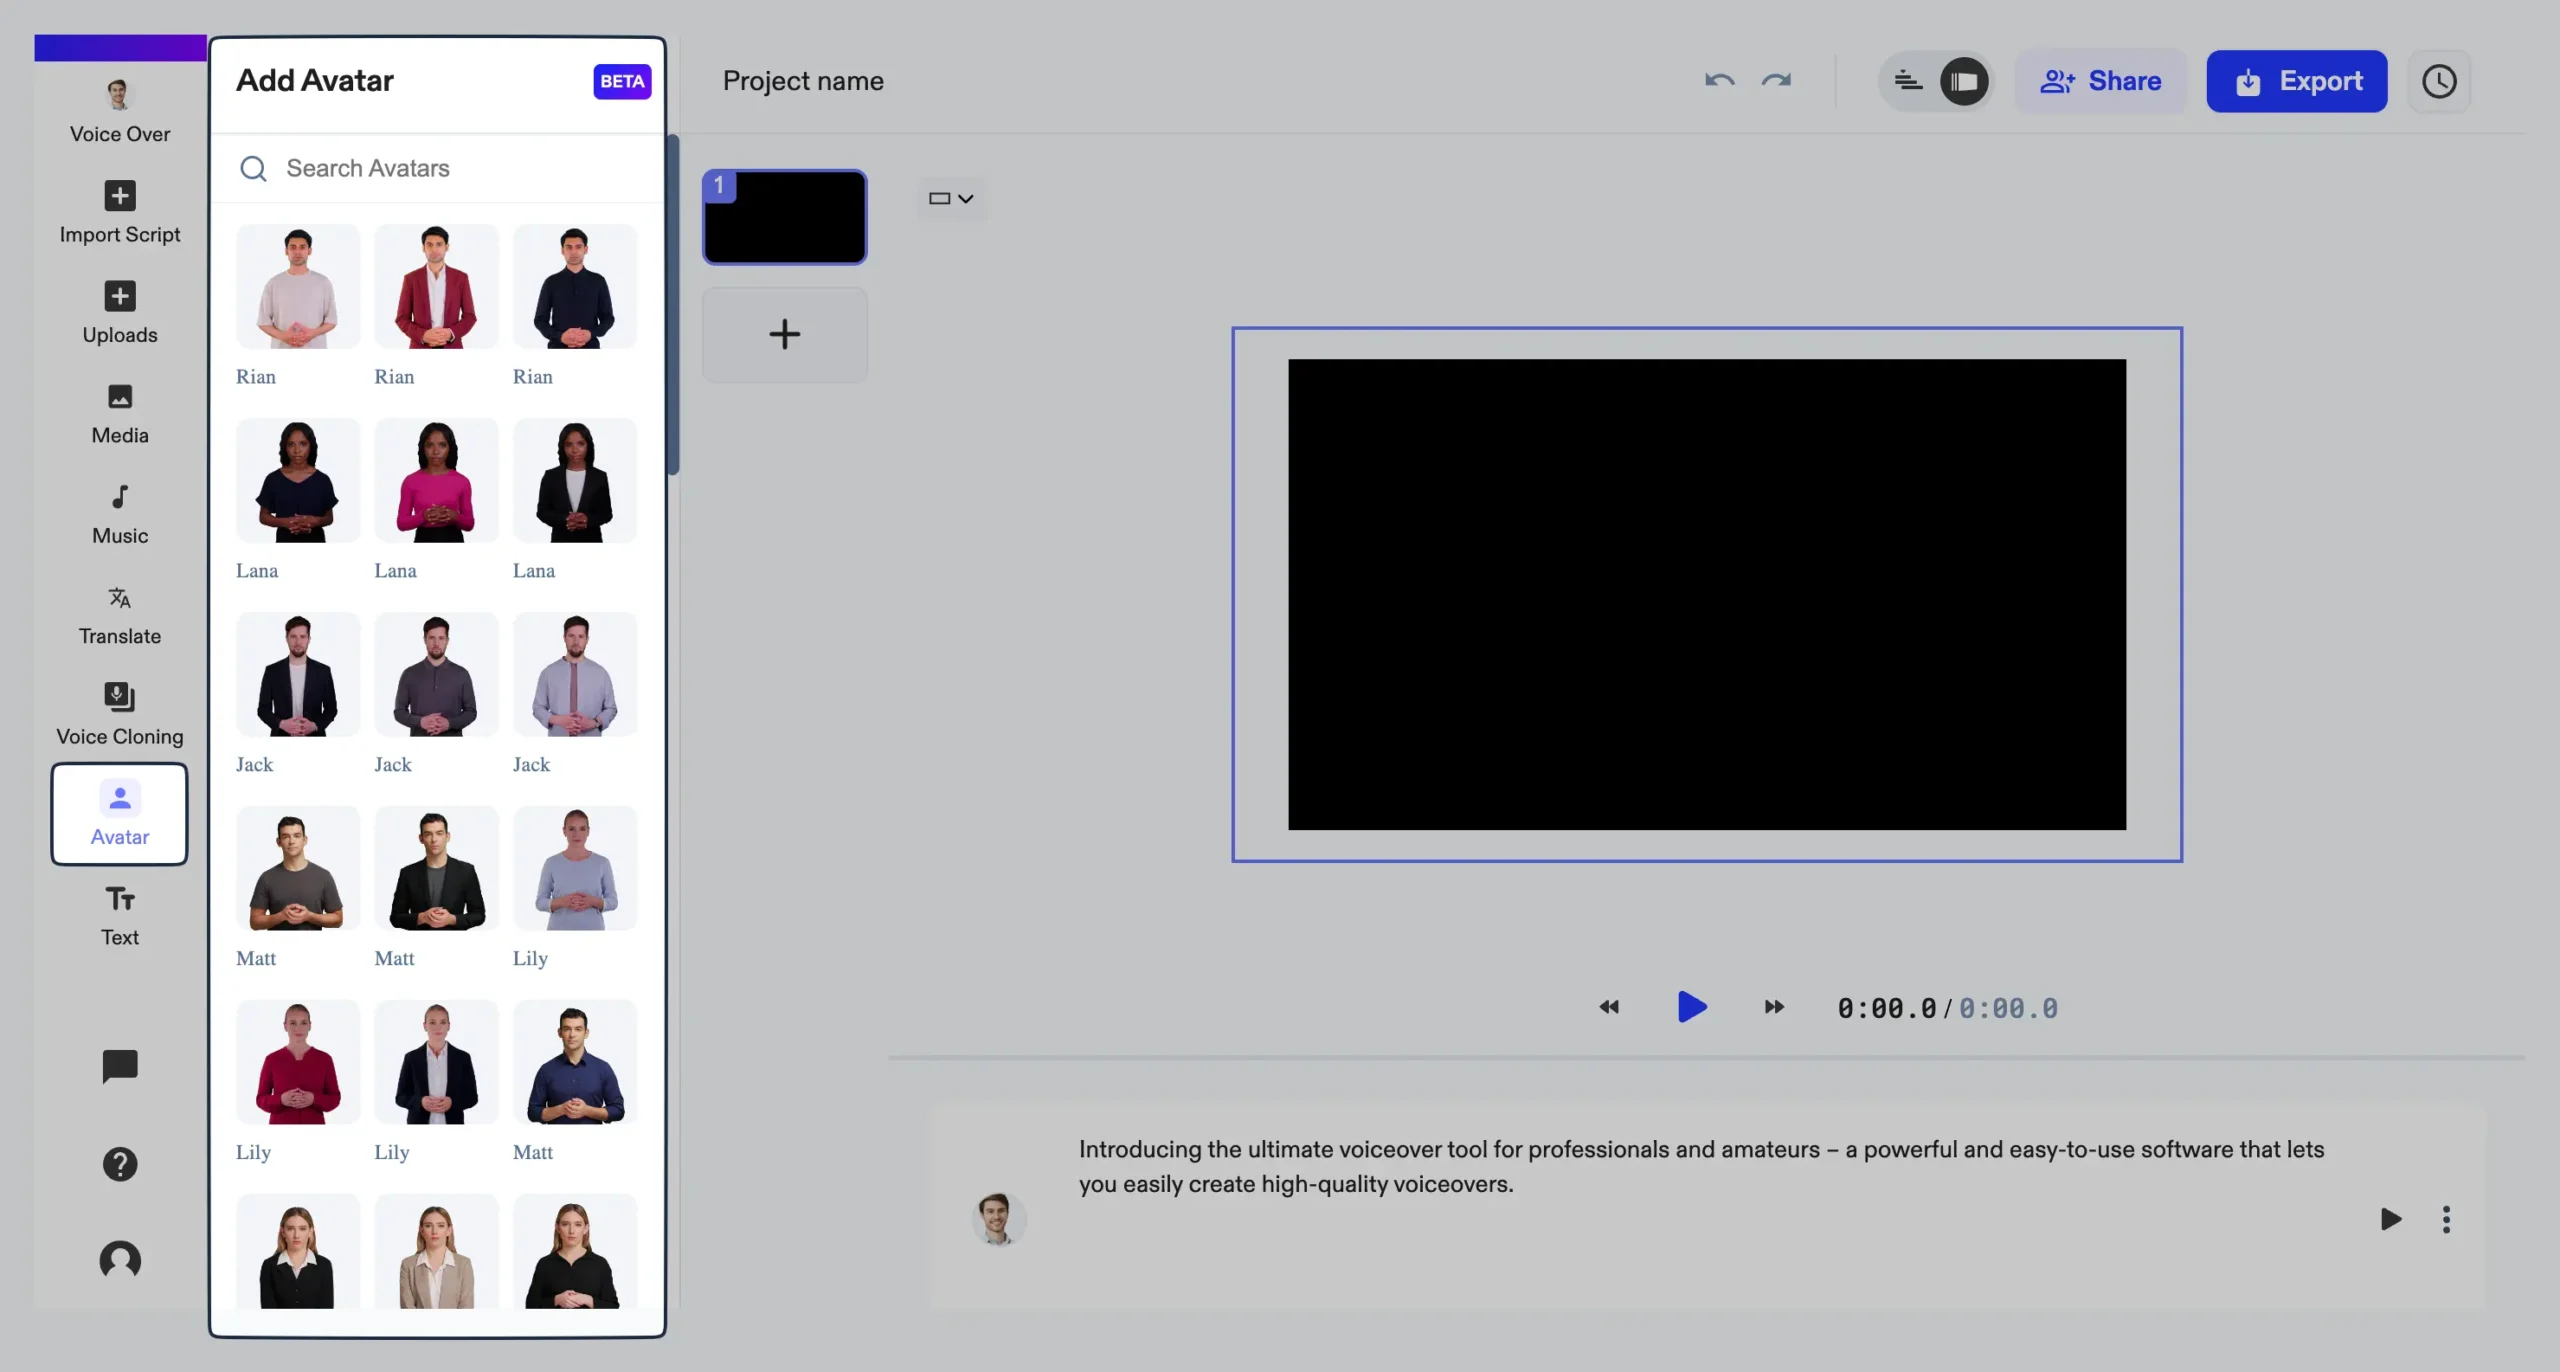
Task: Open the help question mark icon
Action: click(120, 1164)
